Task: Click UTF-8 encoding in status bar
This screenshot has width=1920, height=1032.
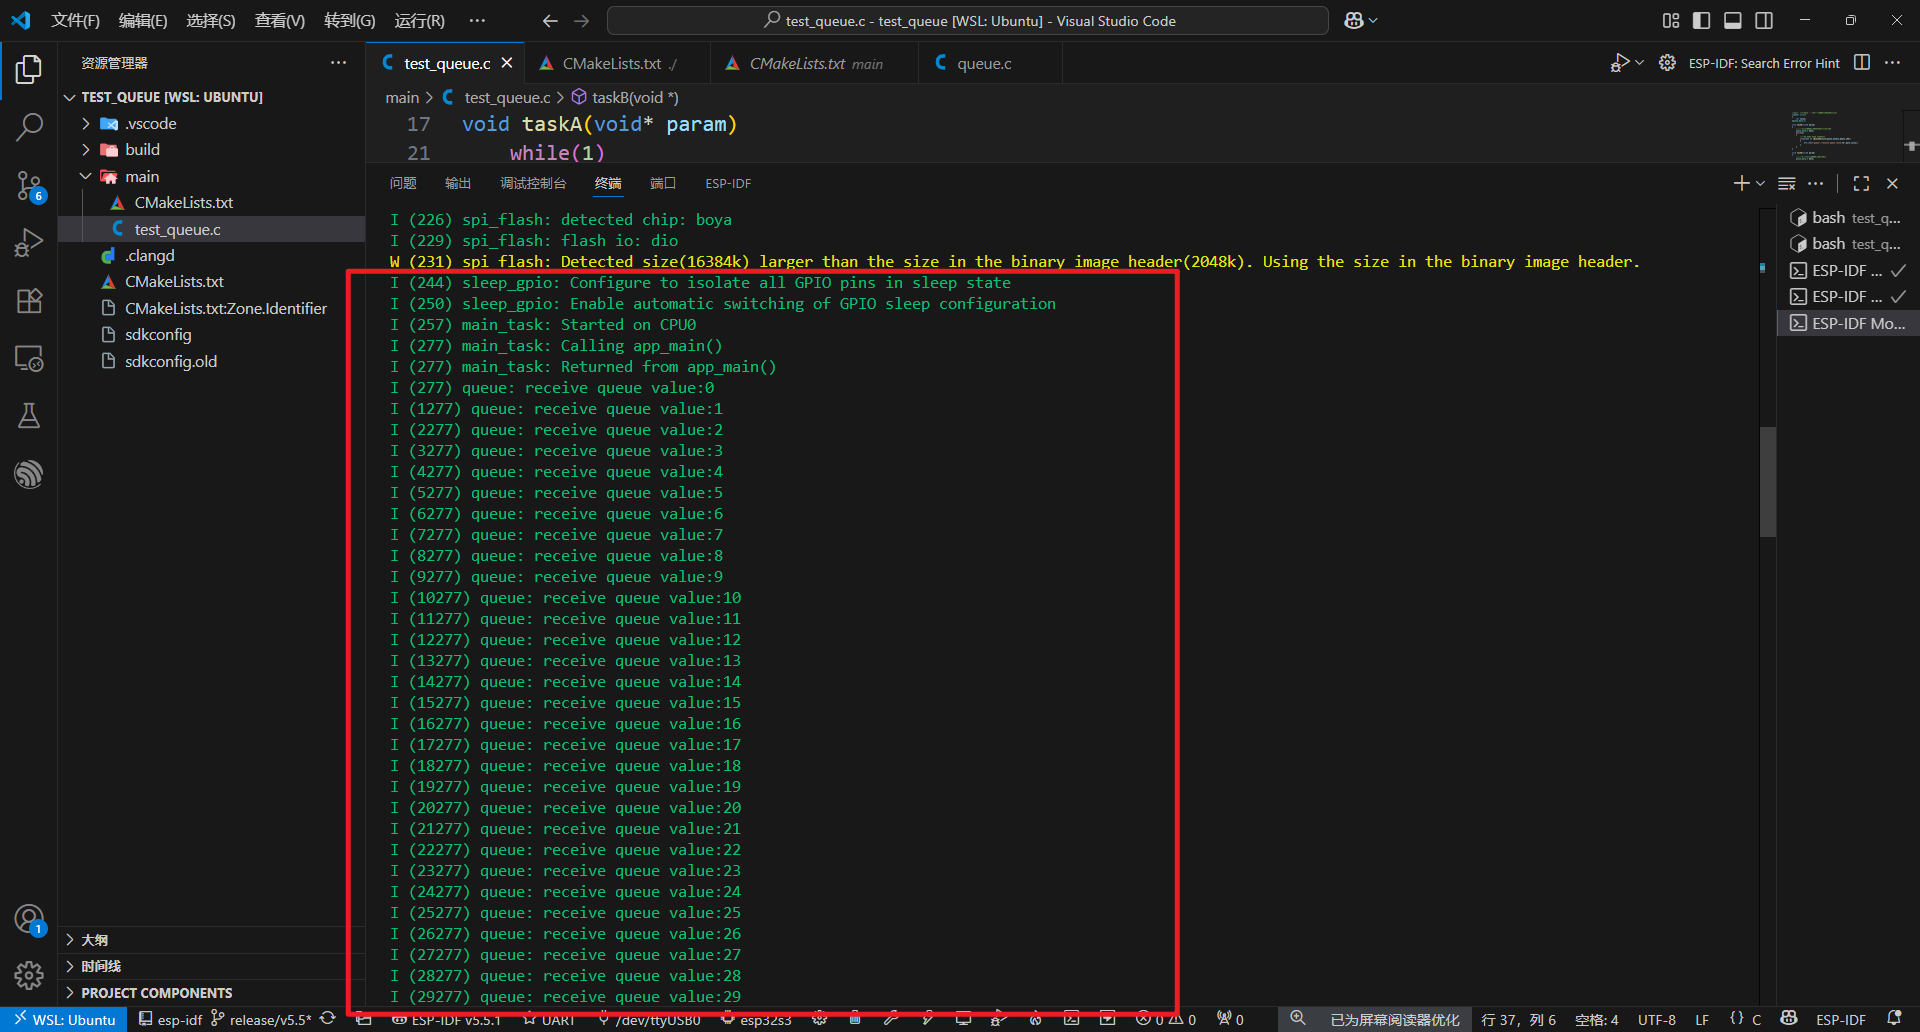Action: pyautogui.click(x=1656, y=1019)
